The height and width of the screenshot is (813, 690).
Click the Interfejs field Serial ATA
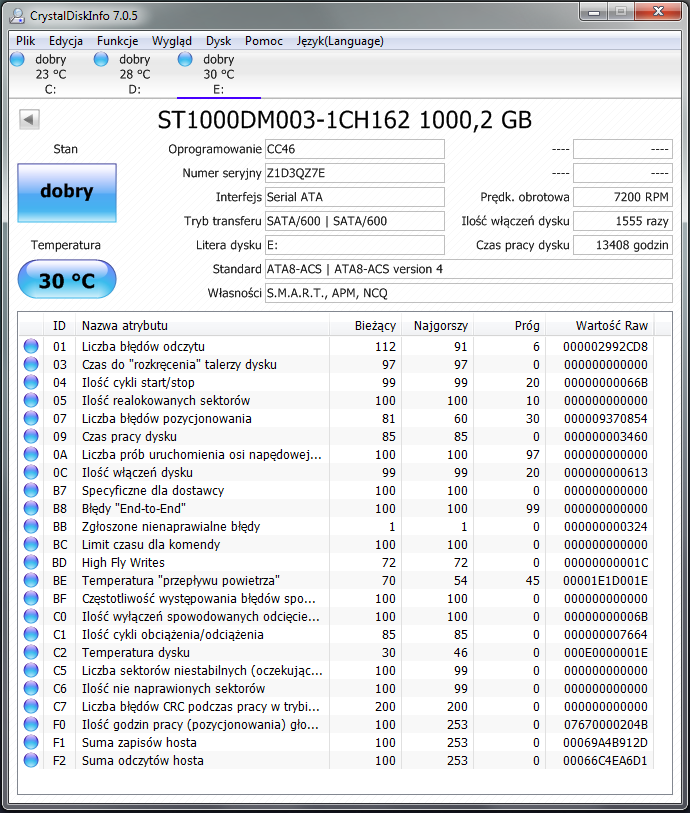[355, 197]
